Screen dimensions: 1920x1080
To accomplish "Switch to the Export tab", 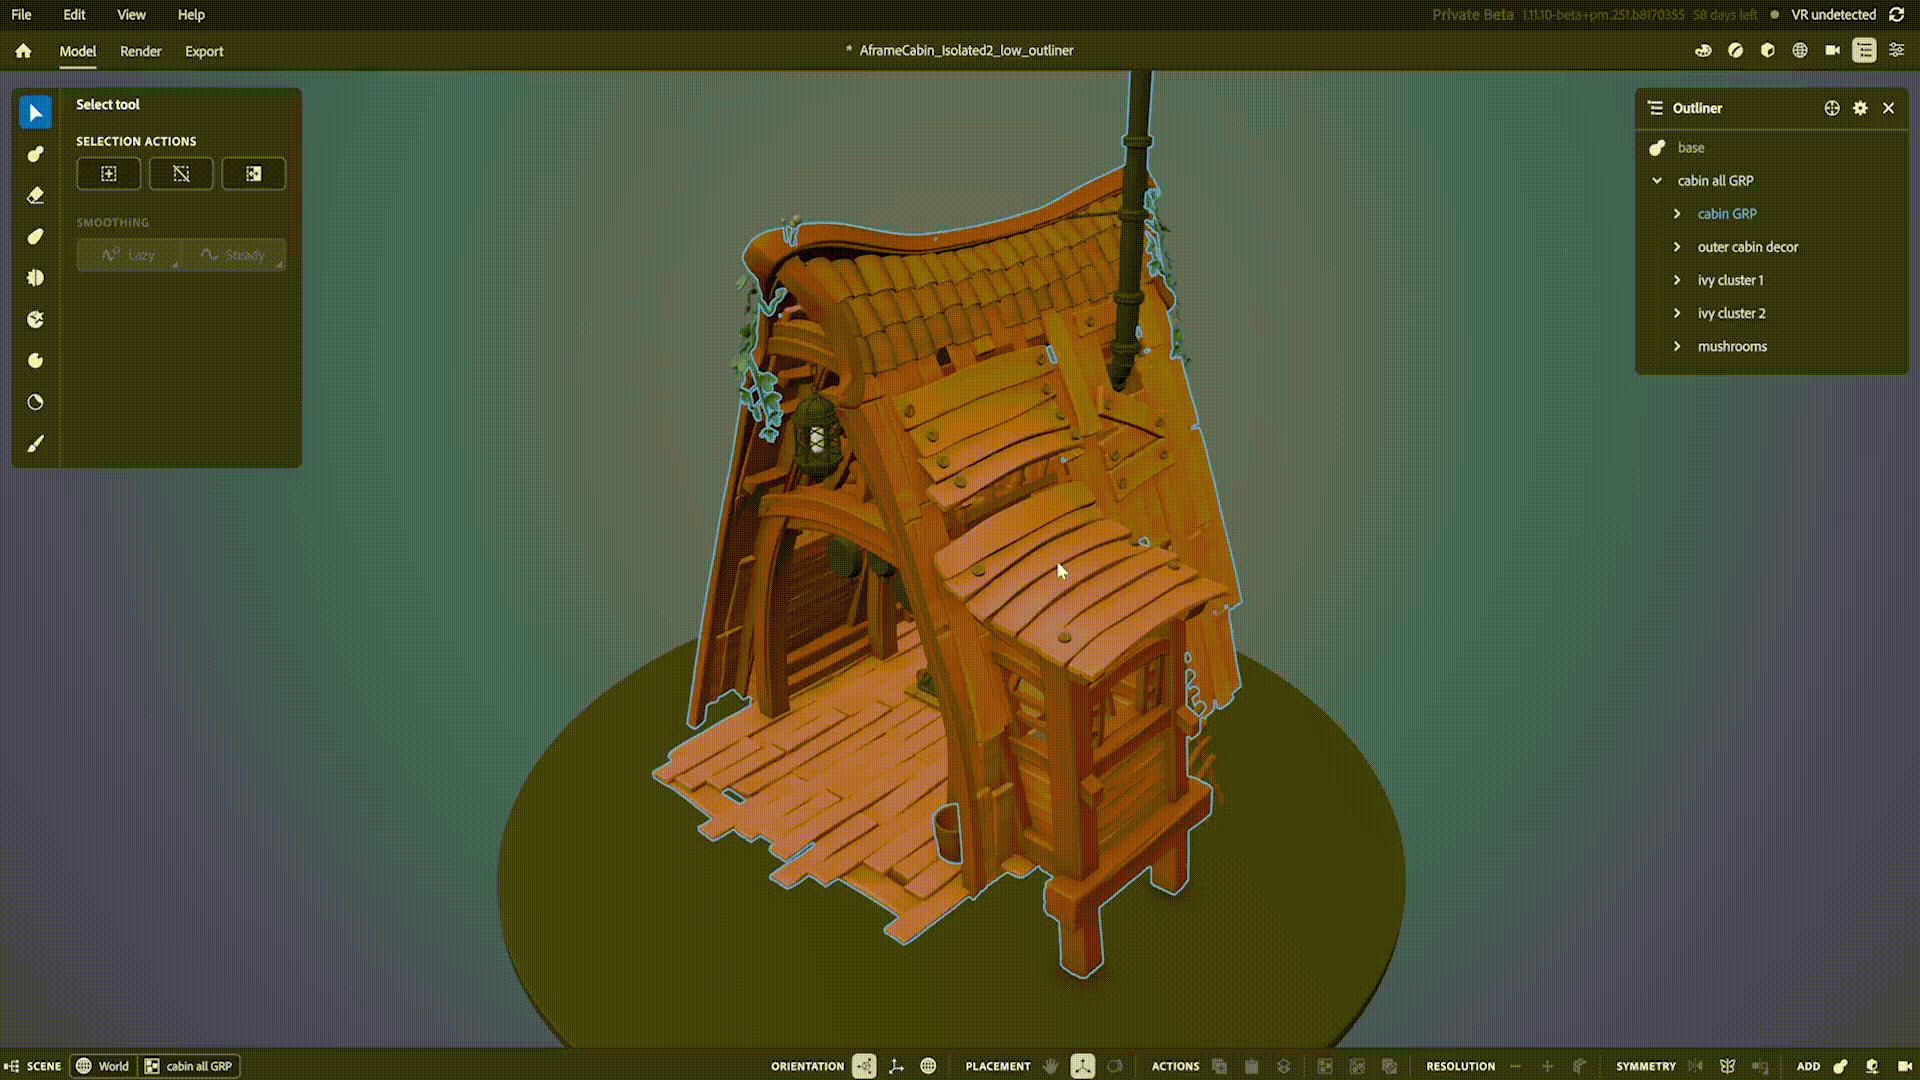I will 204,51.
